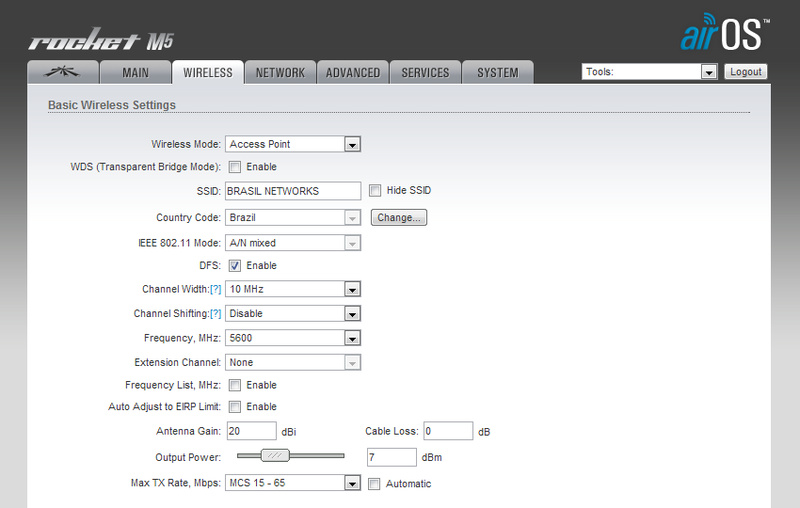
Task: Switch to the SYSTEM tab
Action: [x=498, y=72]
